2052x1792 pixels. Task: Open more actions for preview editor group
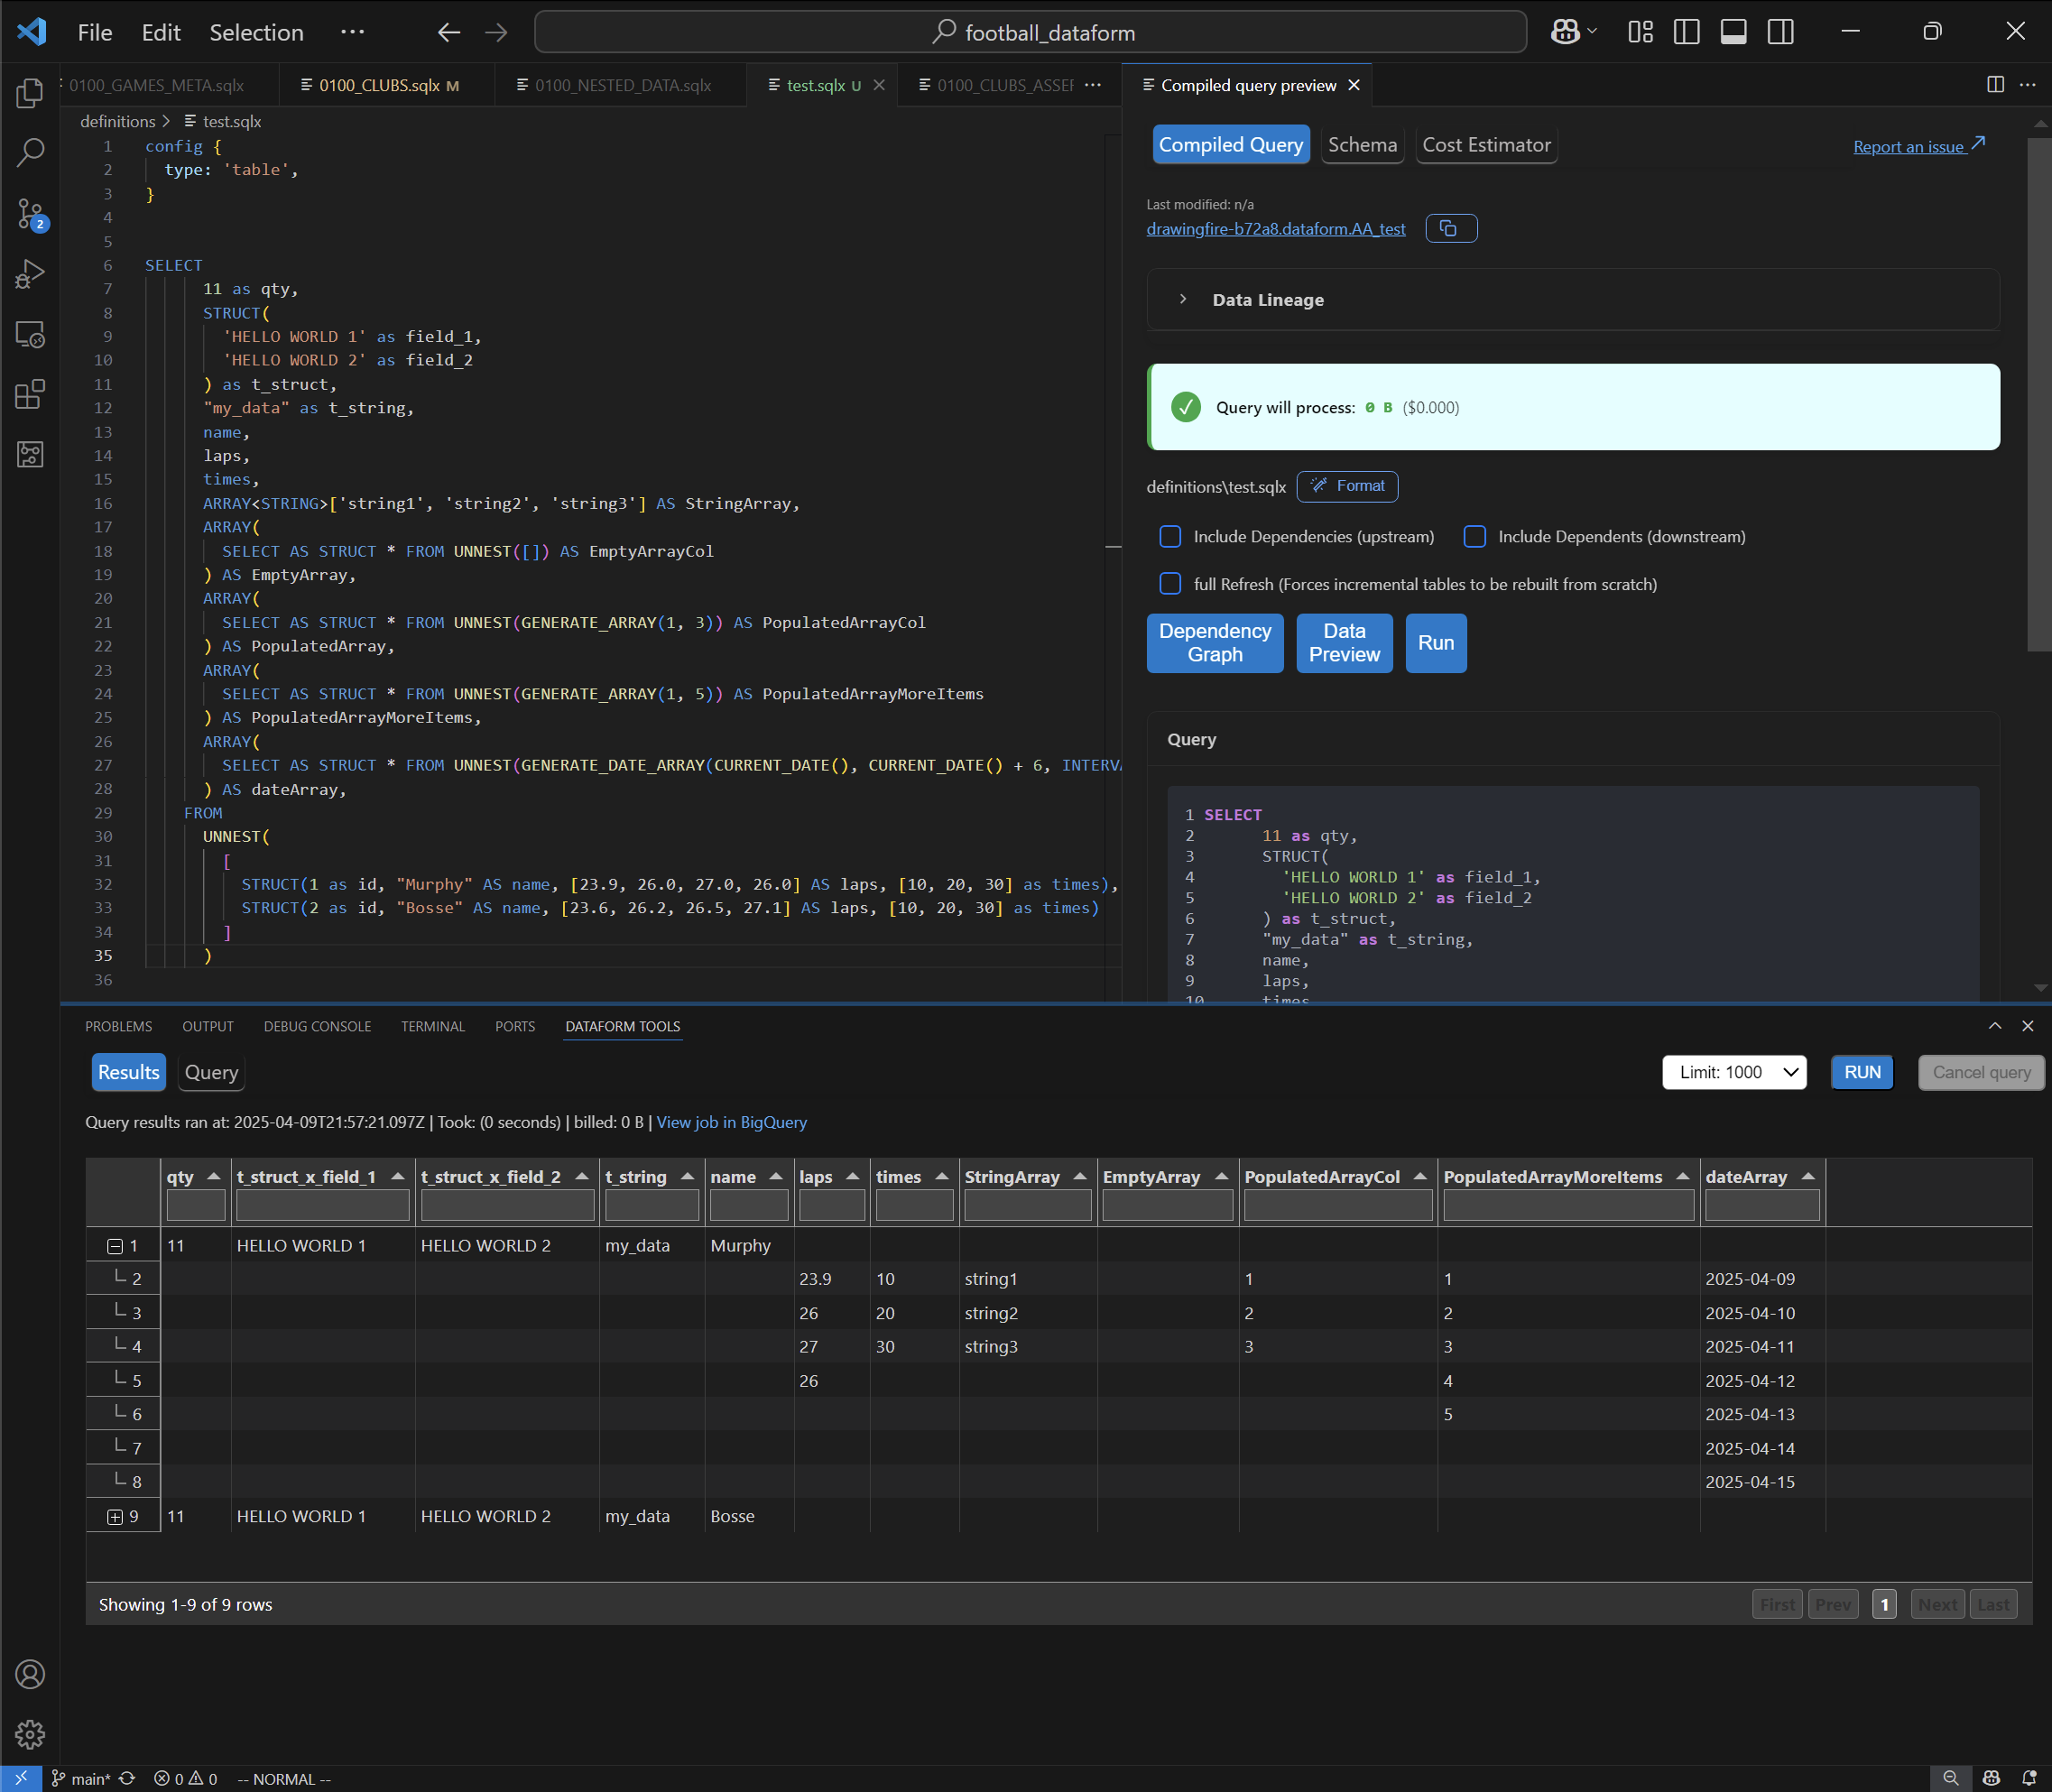coord(2028,85)
